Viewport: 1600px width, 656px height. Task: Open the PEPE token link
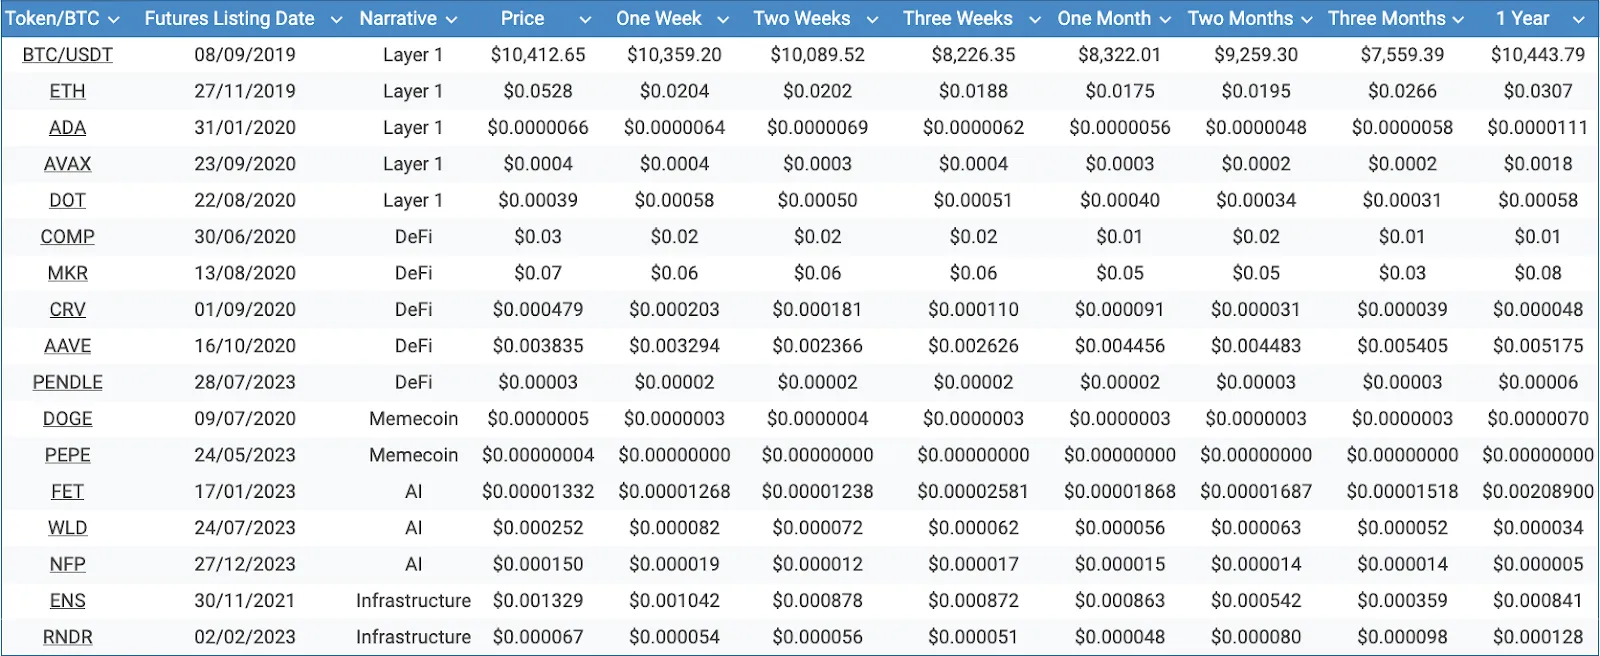pyautogui.click(x=67, y=455)
